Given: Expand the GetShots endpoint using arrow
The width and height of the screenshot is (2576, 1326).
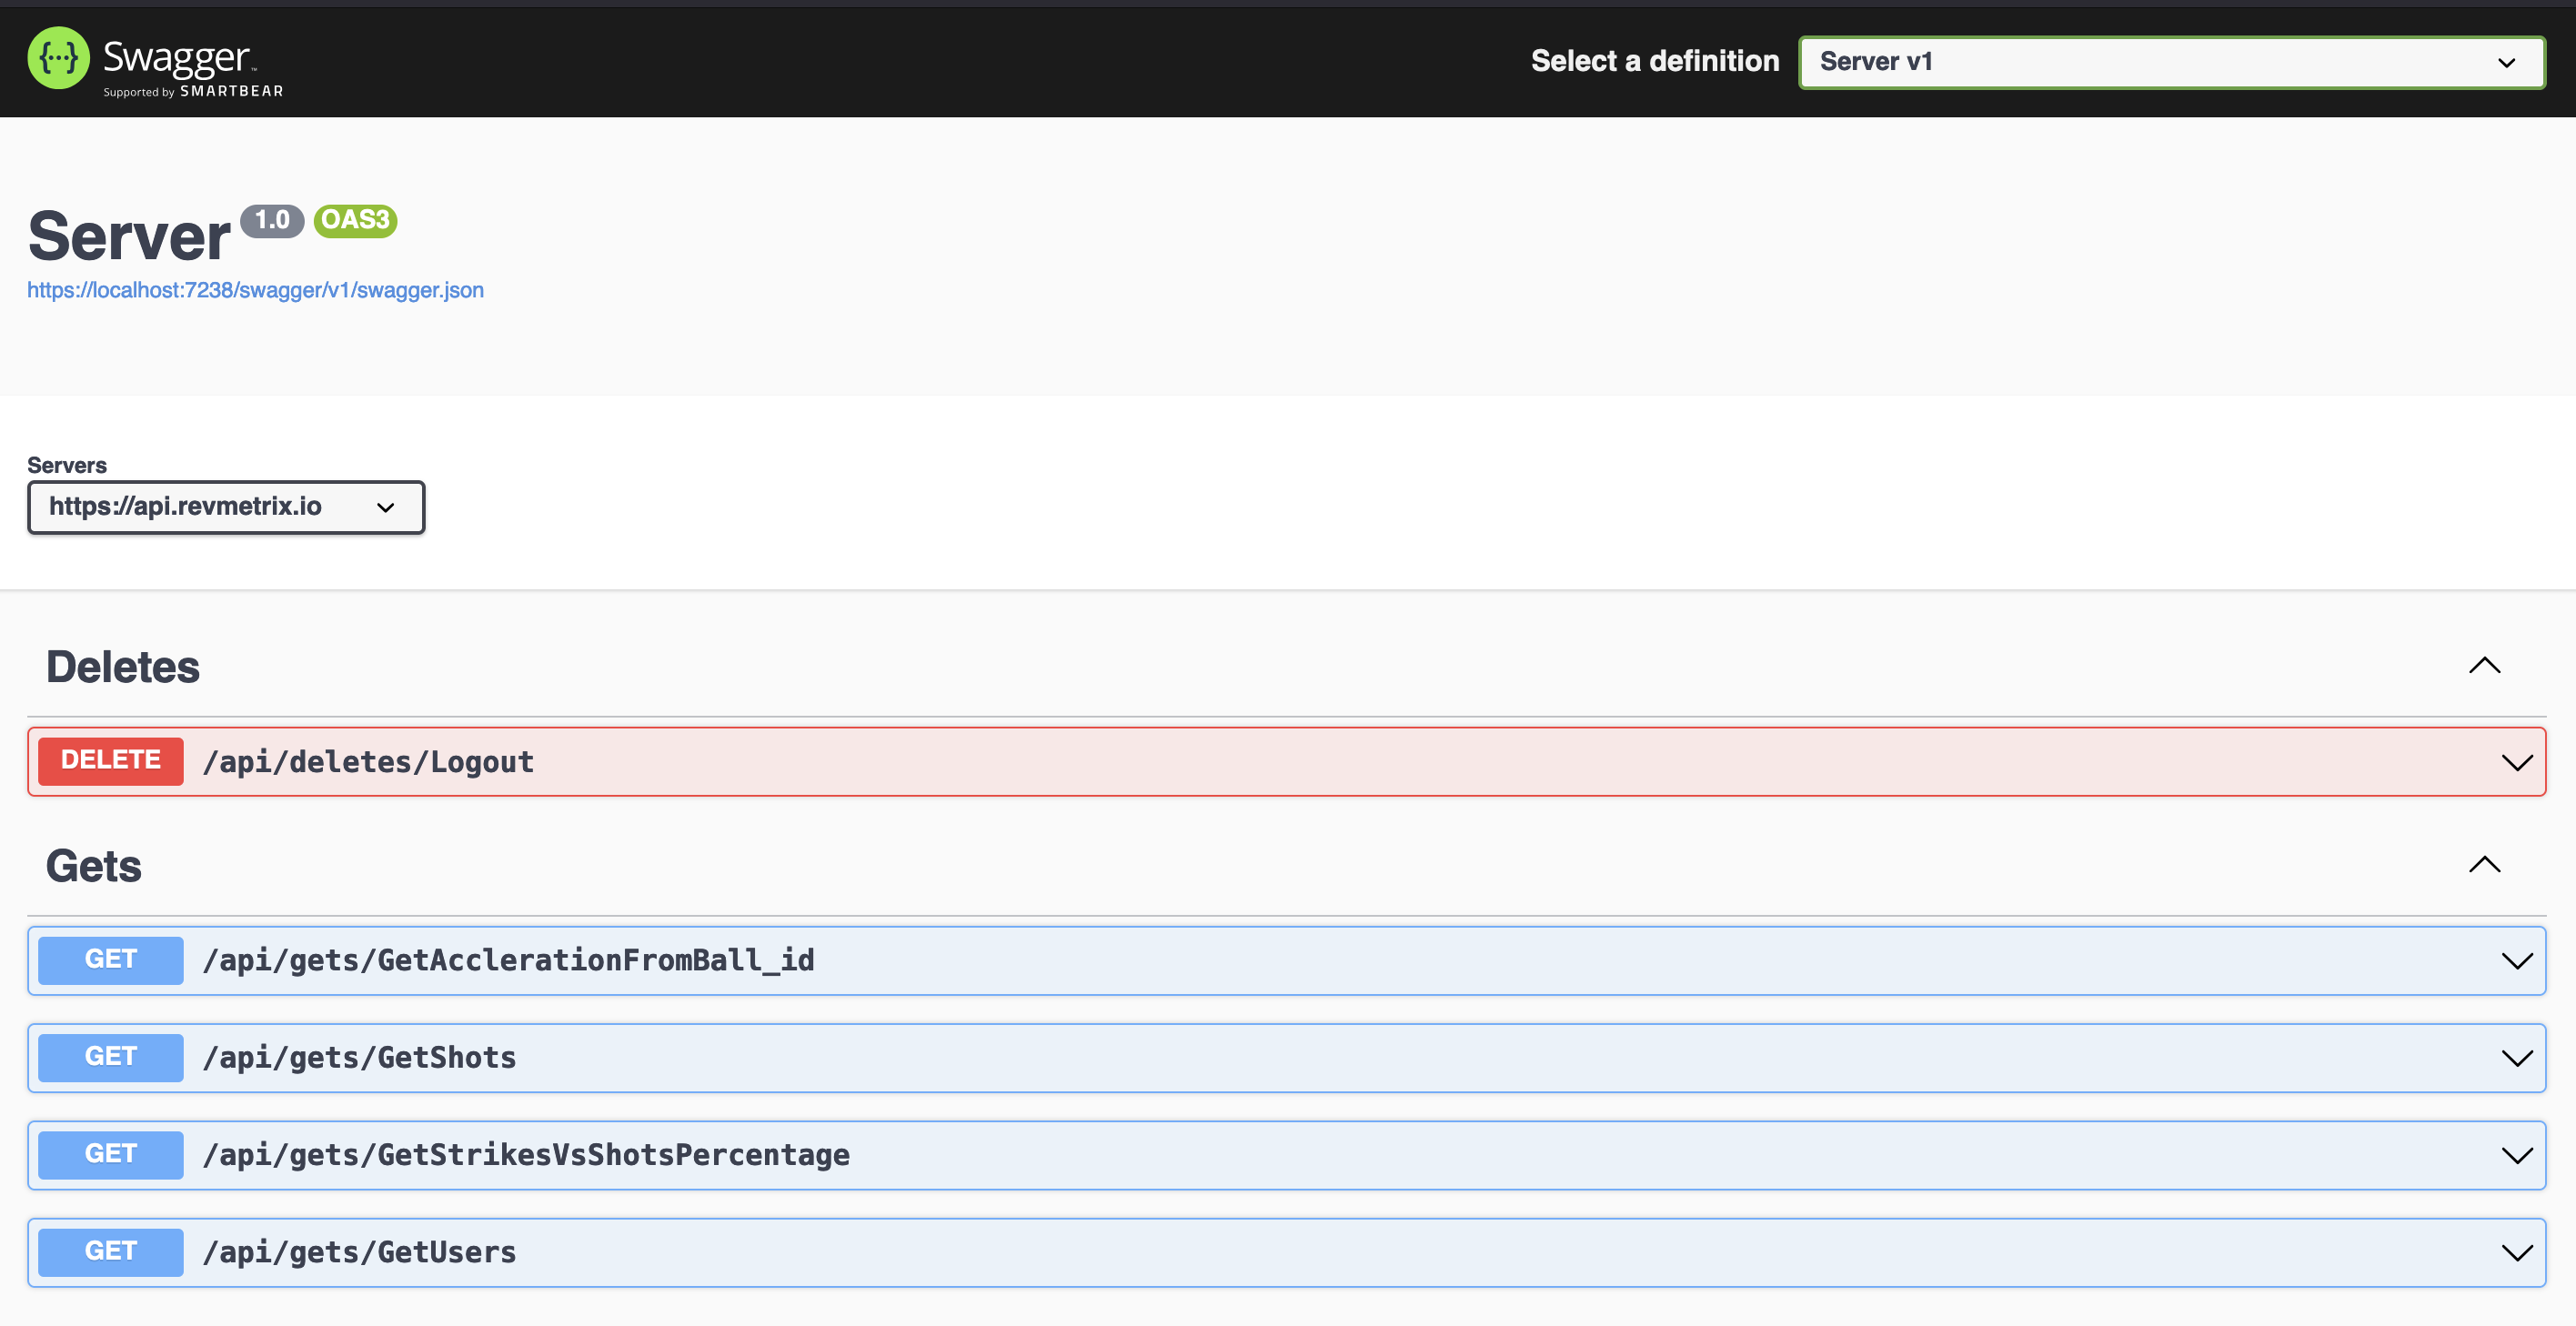Looking at the screenshot, I should coord(2516,1059).
